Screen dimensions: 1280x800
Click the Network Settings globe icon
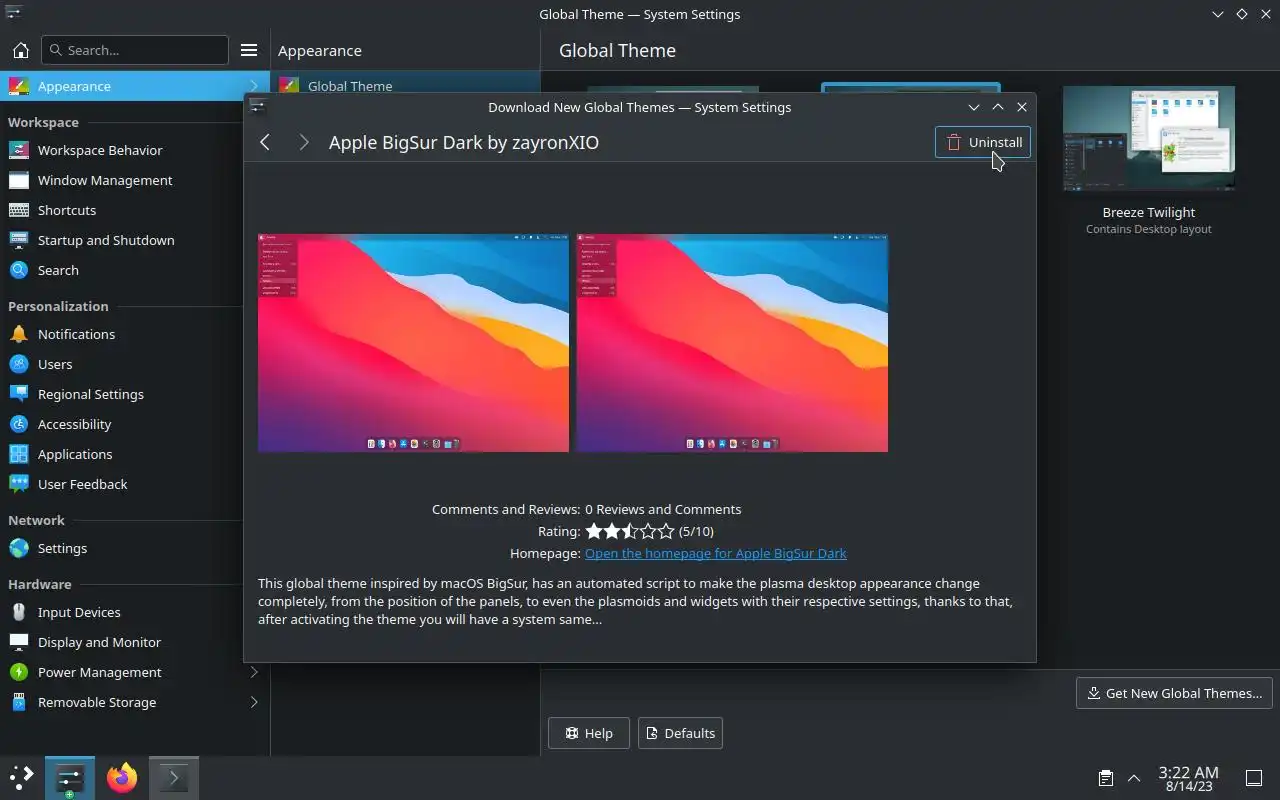[x=18, y=548]
